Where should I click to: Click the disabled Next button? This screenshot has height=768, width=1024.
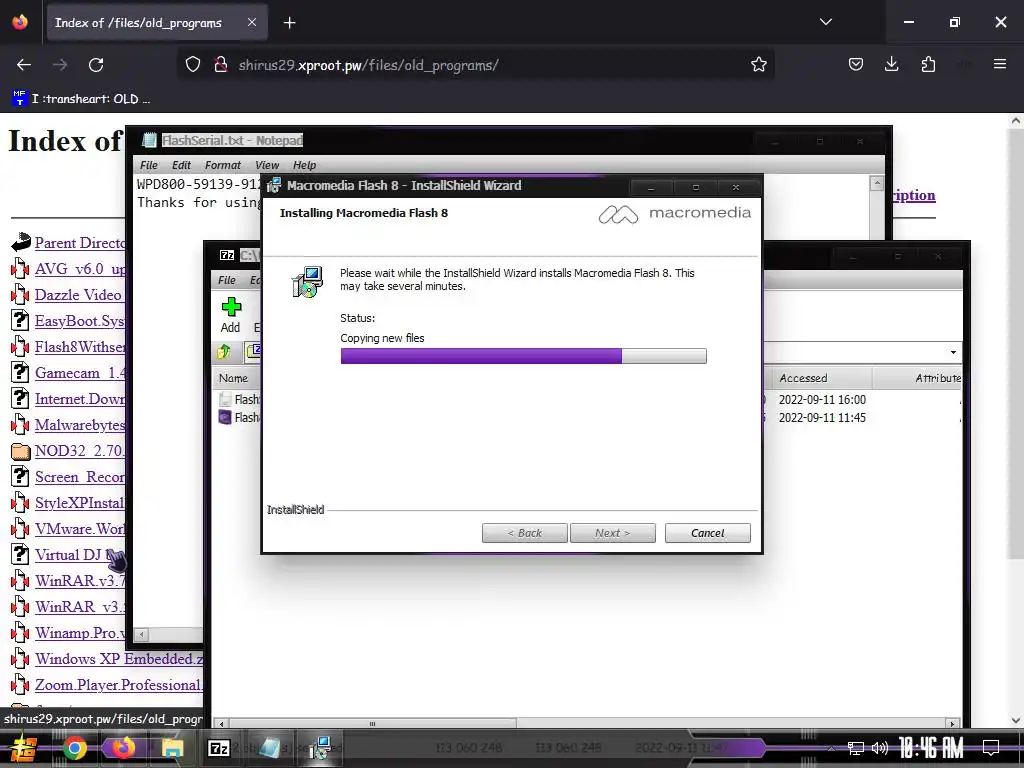613,533
